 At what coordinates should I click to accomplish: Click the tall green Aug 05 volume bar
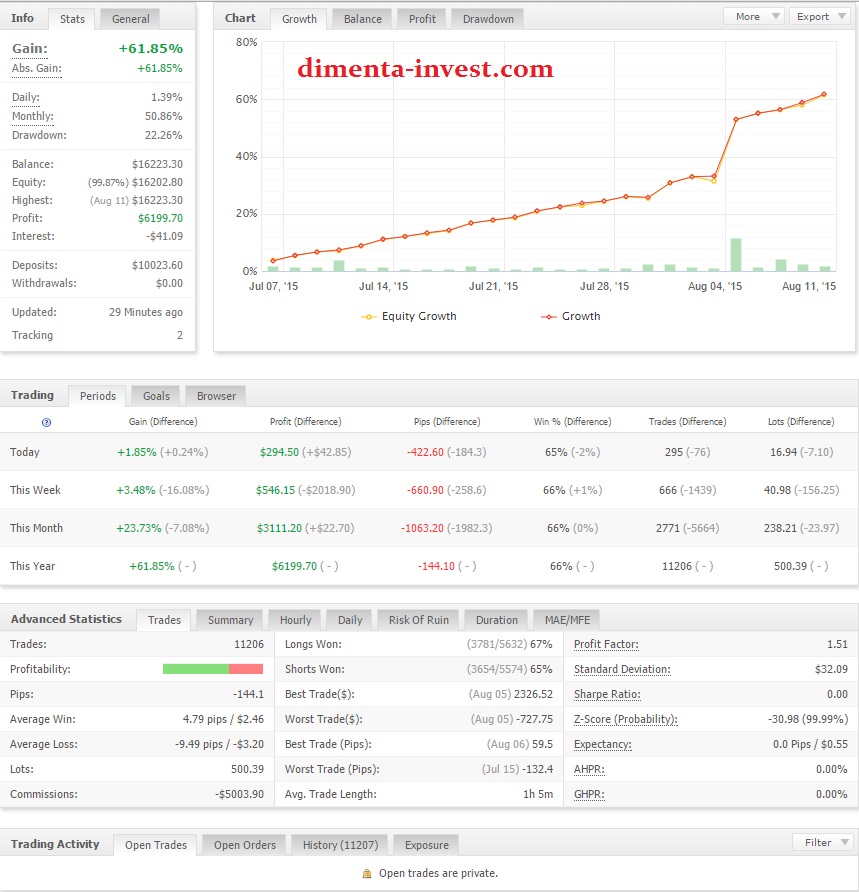pyautogui.click(x=736, y=254)
